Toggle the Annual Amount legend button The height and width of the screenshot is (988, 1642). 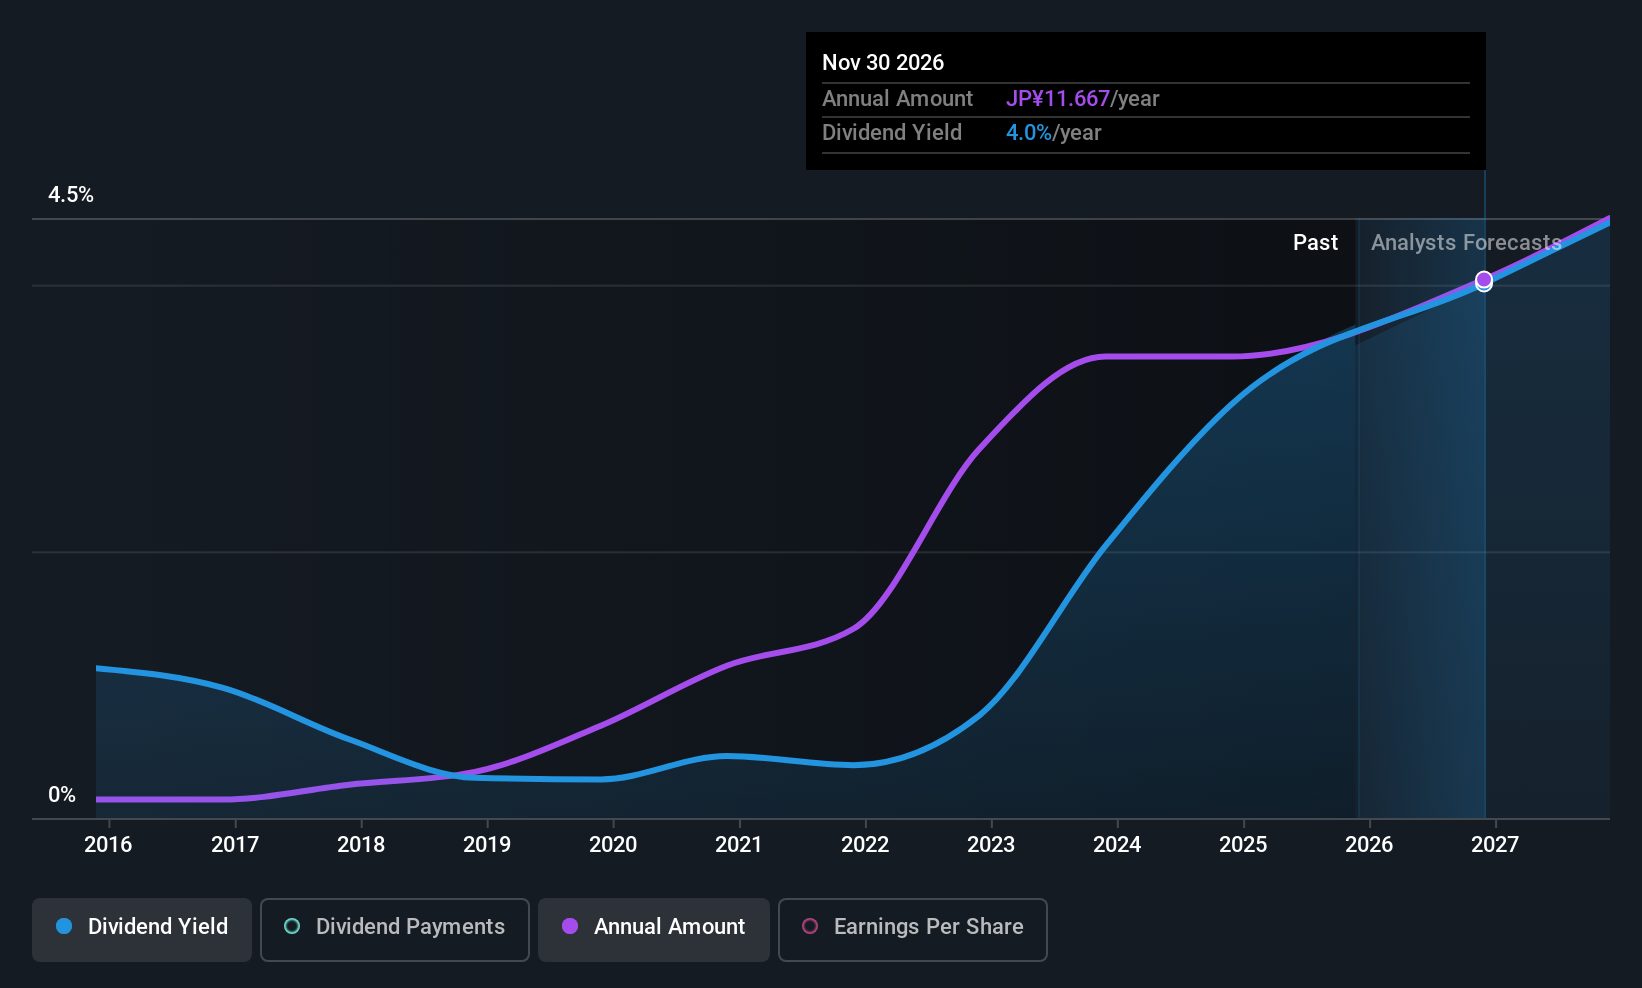coord(654,928)
